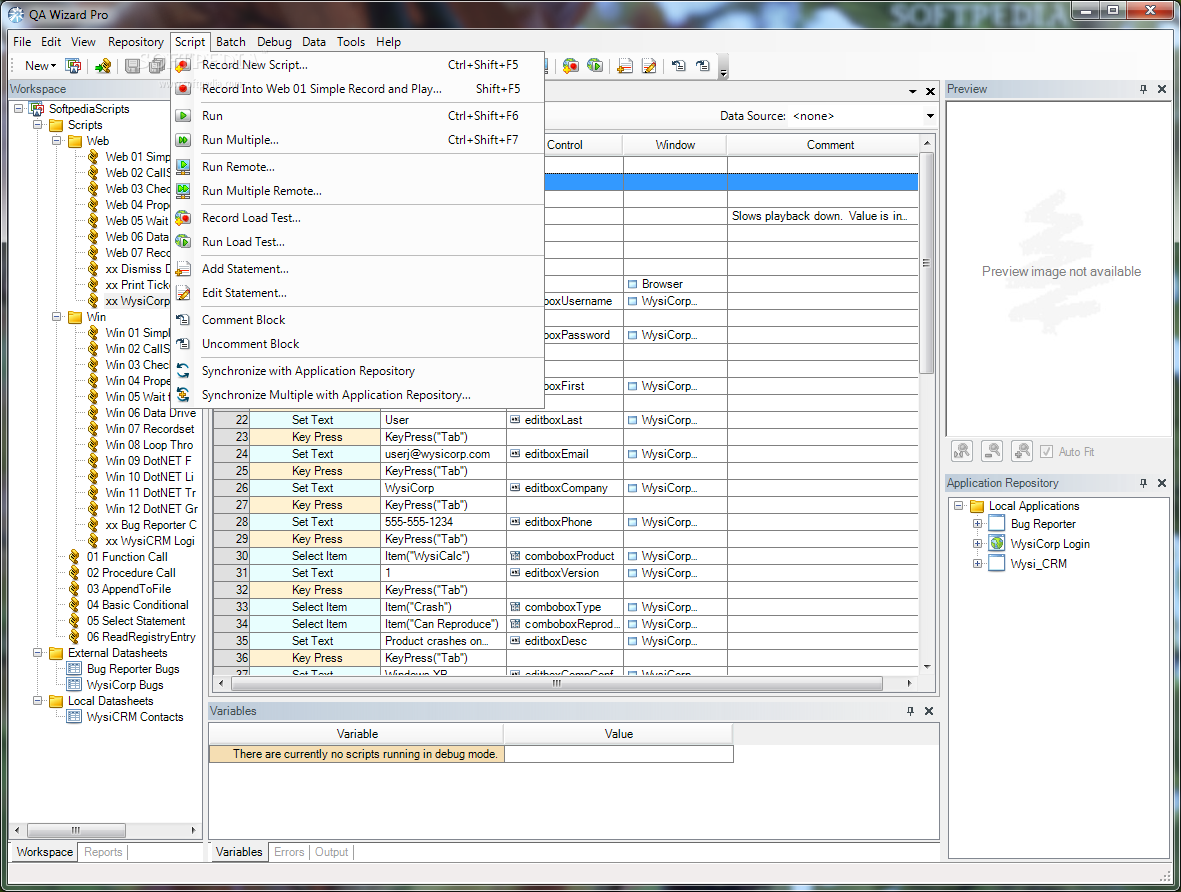Click the Uncomment Block toolbar icon
Viewport: 1181px width, 892px height.
pos(703,66)
